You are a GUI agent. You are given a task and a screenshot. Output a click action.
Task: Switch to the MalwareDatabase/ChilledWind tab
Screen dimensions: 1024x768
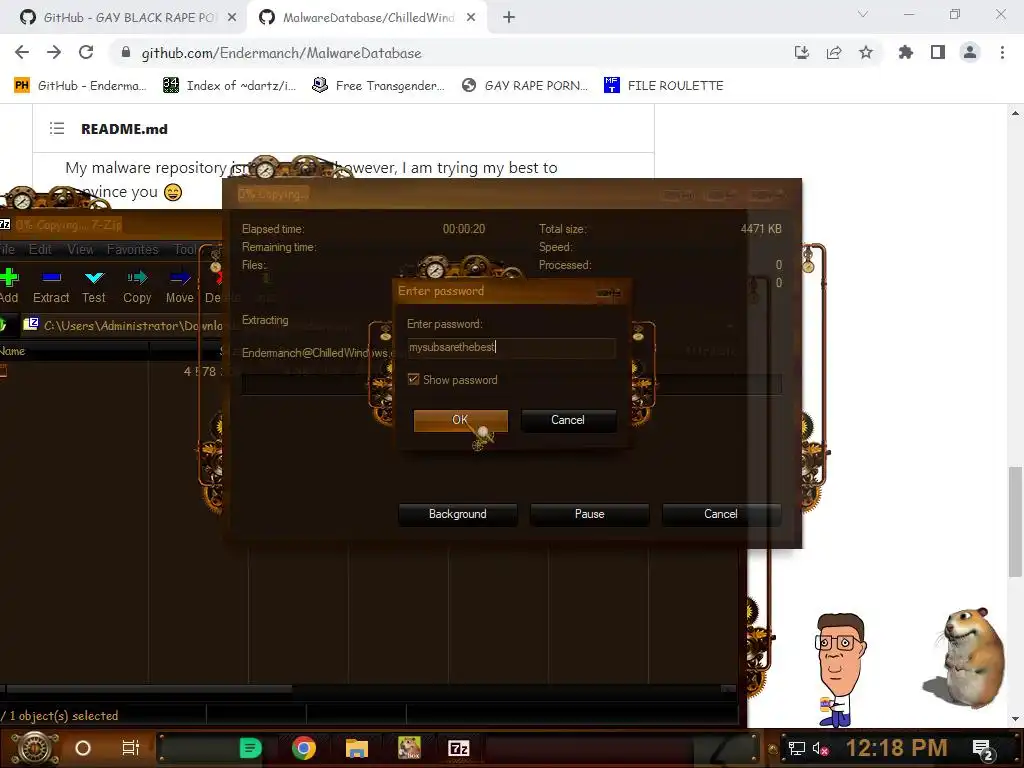pos(368,18)
